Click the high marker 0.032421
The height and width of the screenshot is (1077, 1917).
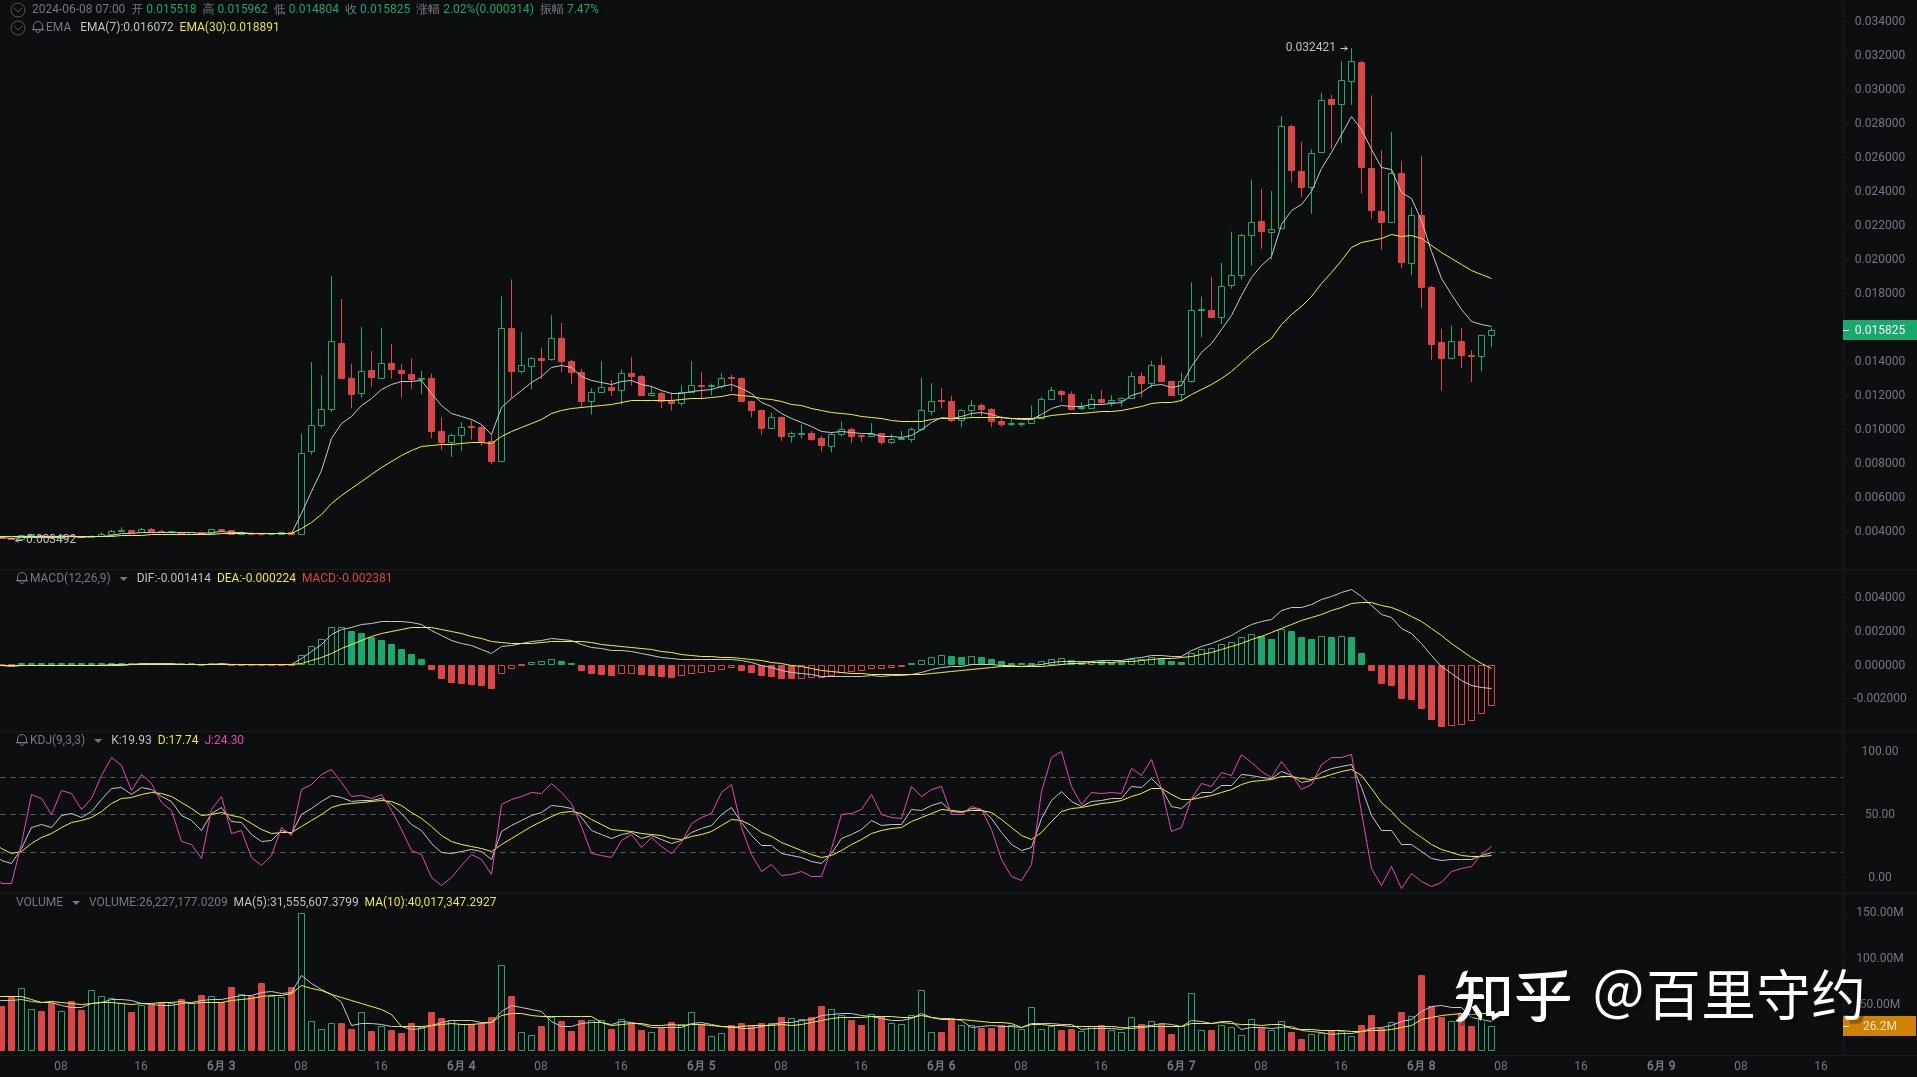[1310, 47]
